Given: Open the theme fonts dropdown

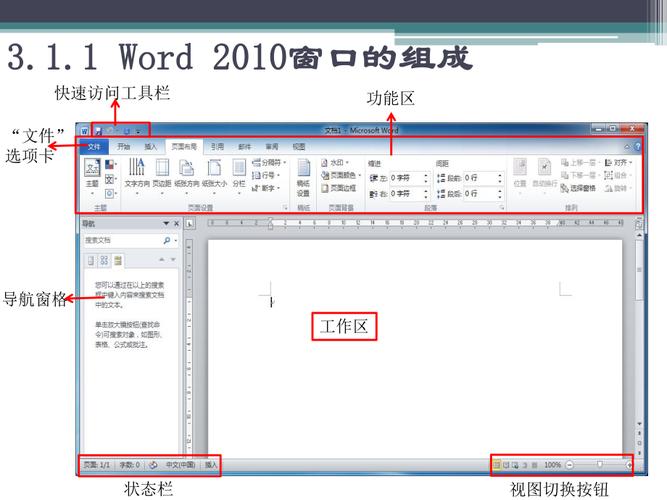Looking at the screenshot, I should pyautogui.click(x=111, y=179).
